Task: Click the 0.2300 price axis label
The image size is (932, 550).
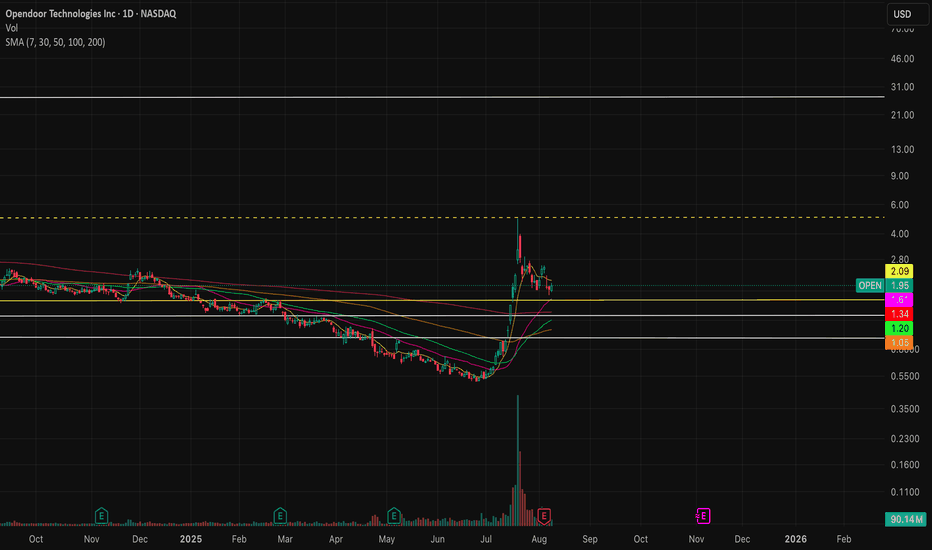Action: (x=905, y=439)
